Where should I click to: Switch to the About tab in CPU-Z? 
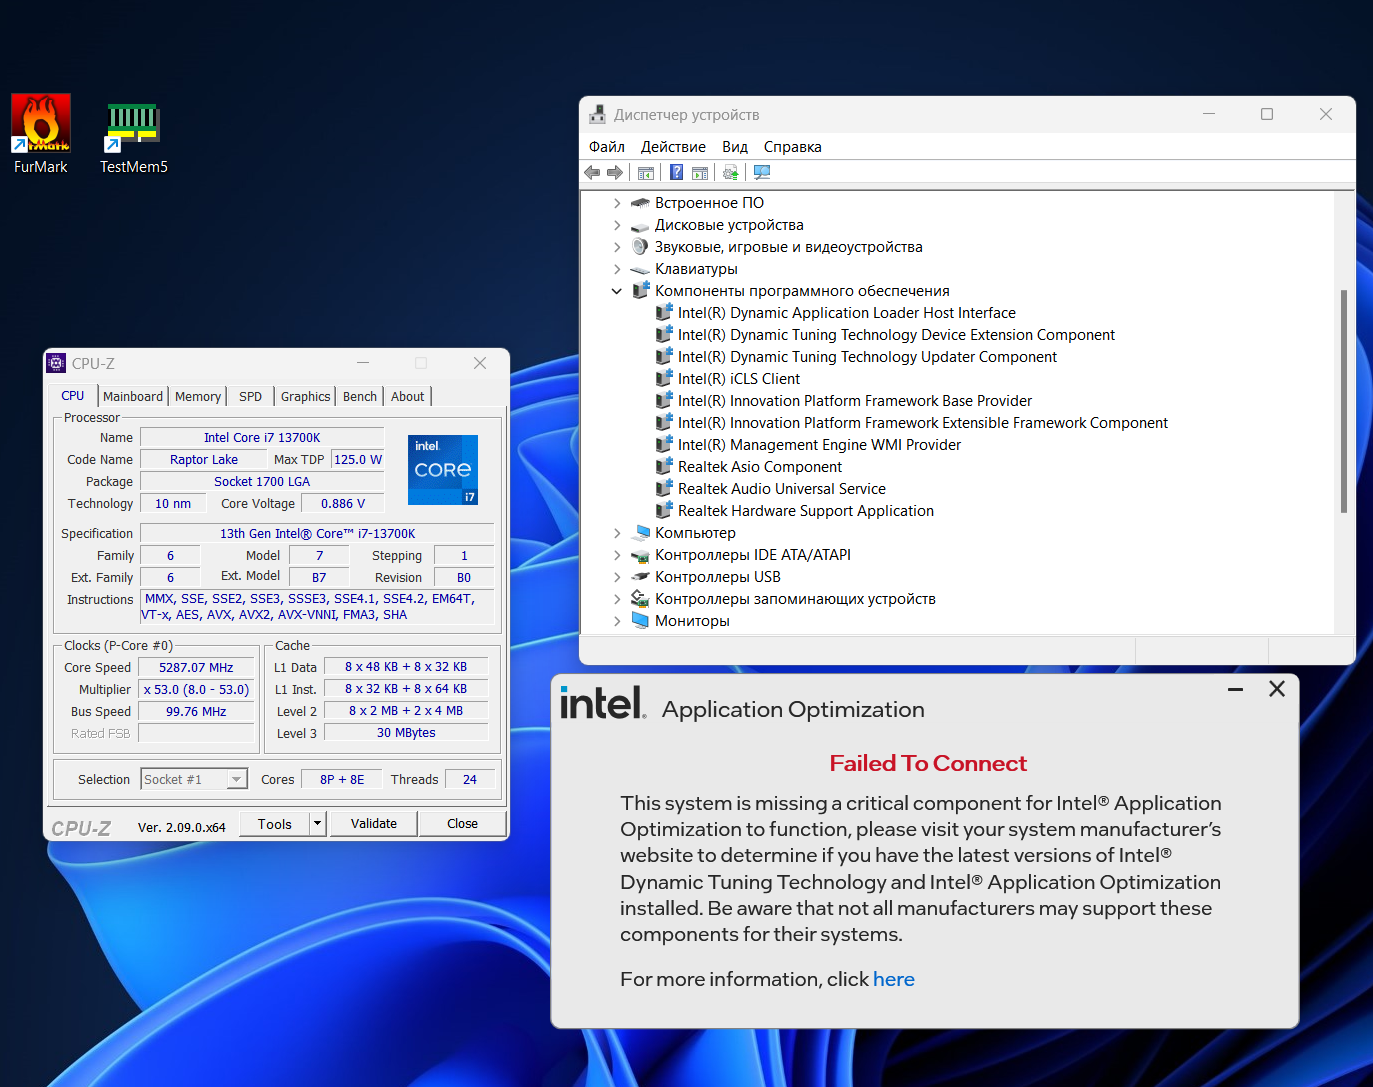click(x=408, y=396)
